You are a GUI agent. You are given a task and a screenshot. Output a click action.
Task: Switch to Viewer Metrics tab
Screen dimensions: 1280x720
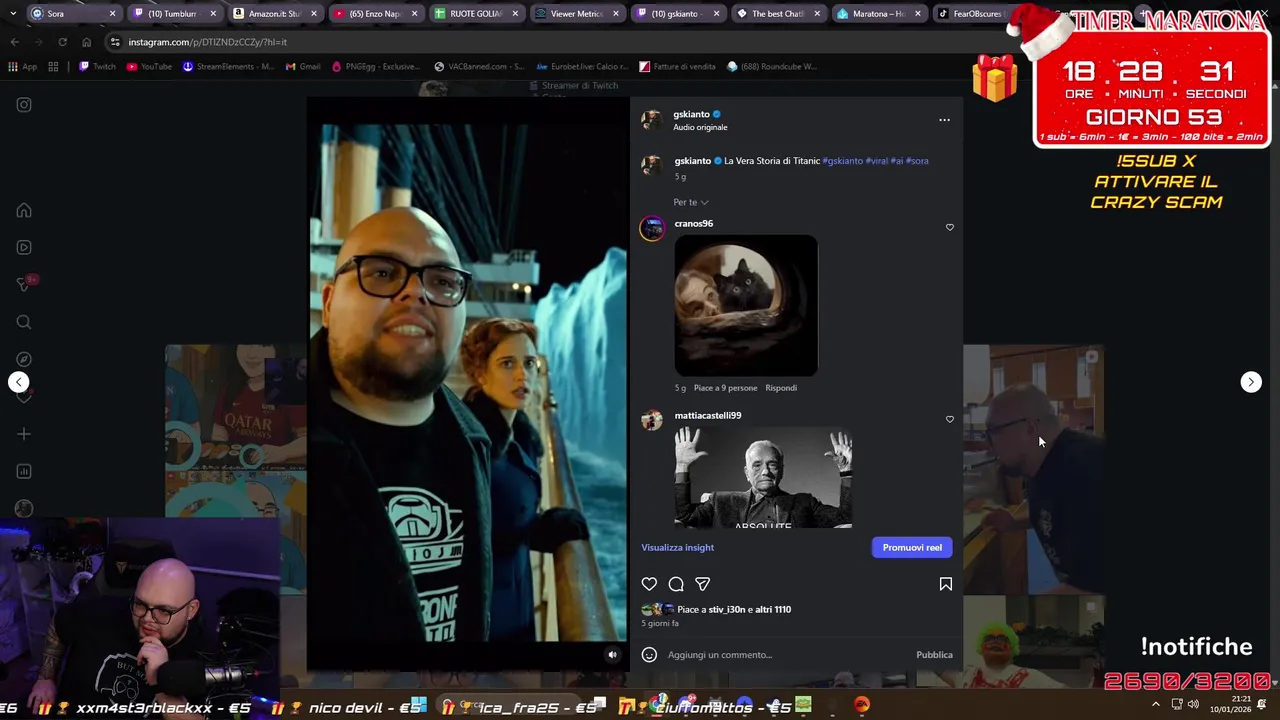577,14
